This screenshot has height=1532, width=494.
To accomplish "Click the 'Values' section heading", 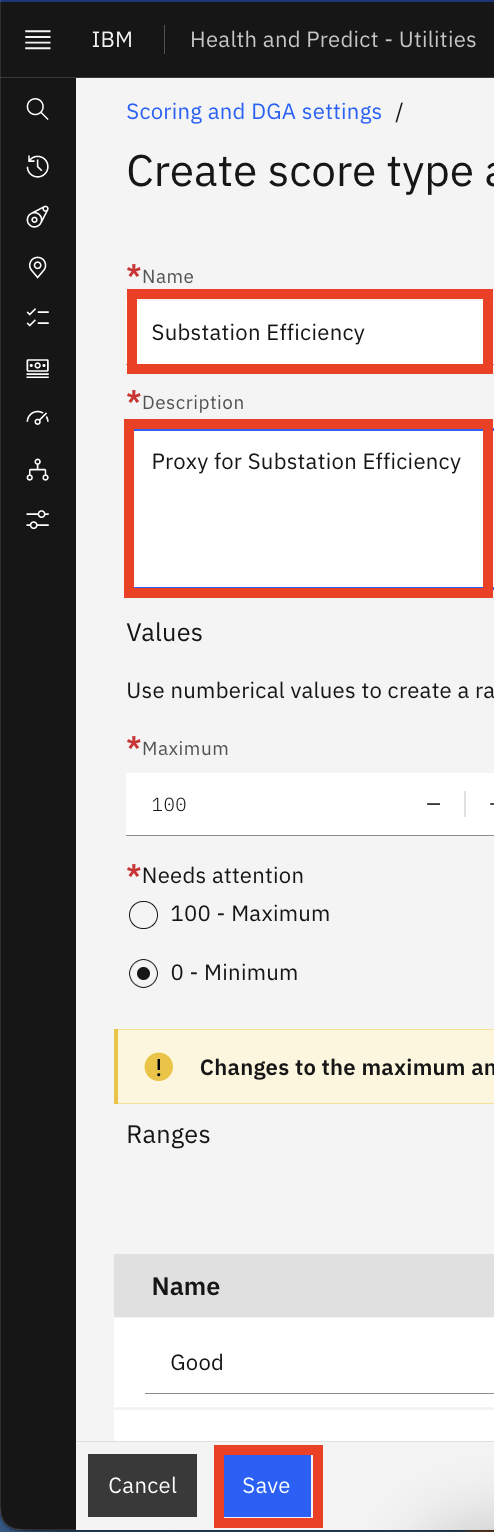I will pyautogui.click(x=165, y=633).
